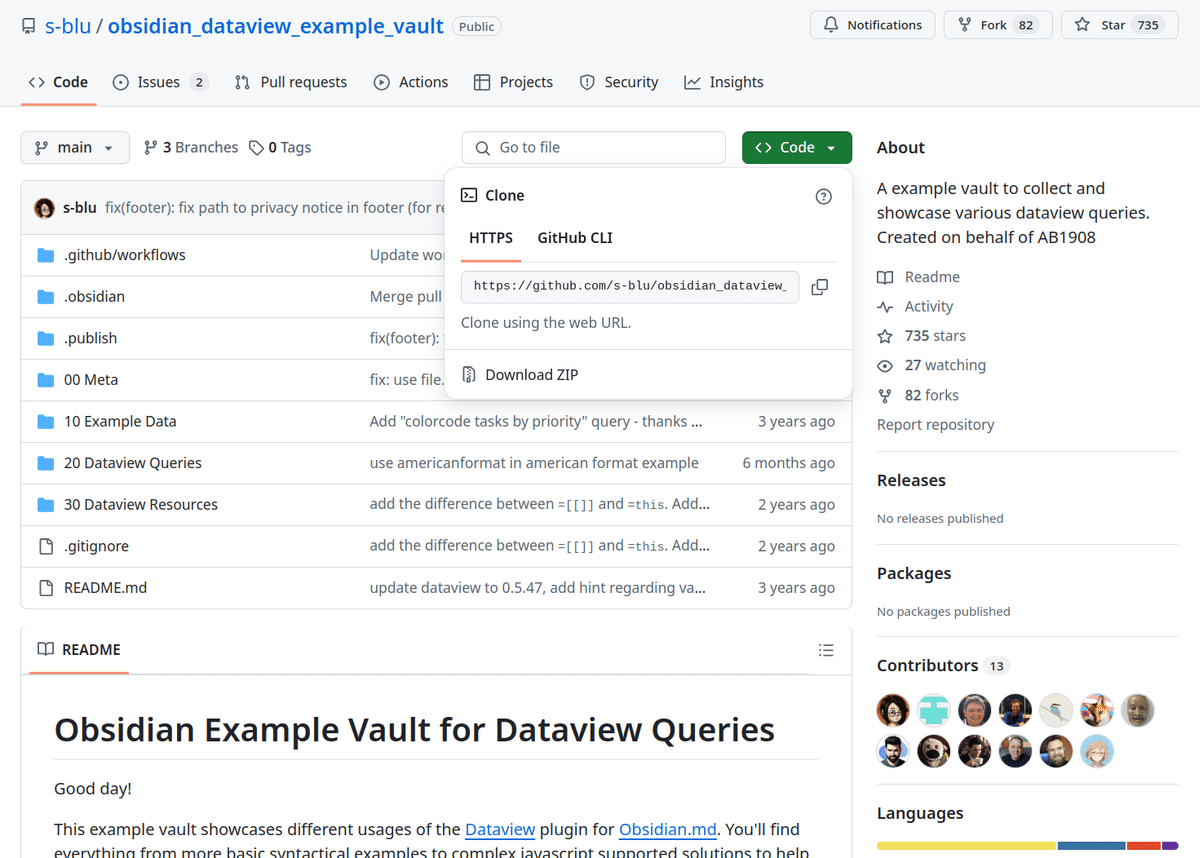Click the watching eye icon

(x=885, y=365)
